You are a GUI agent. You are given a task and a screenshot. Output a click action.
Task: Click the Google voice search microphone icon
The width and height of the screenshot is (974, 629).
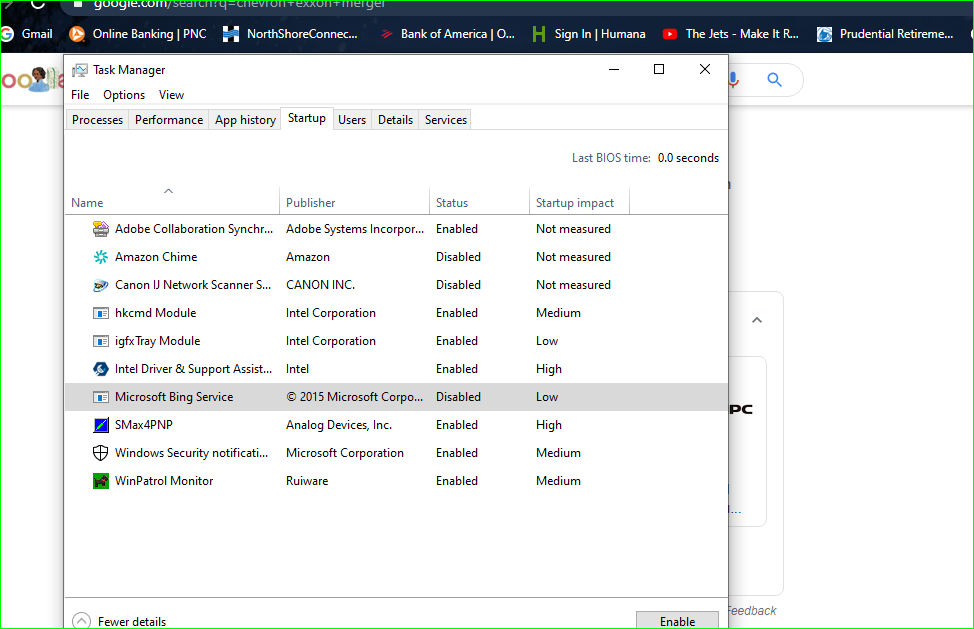(734, 79)
